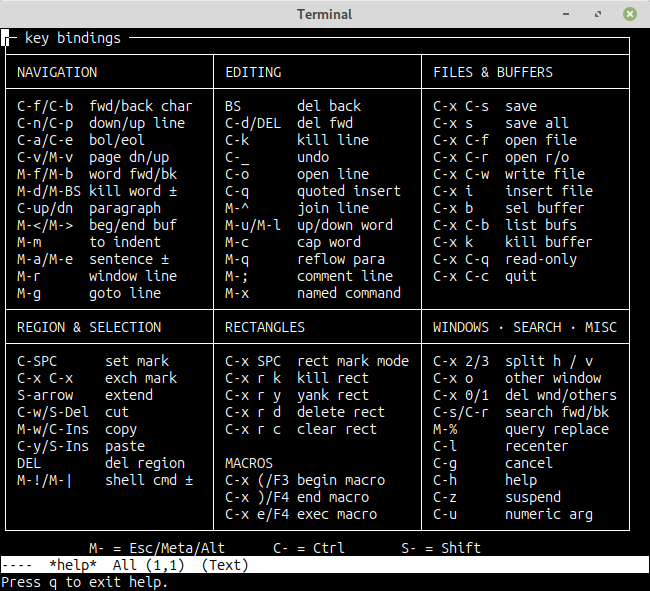Click the 'quoted insert' row

313,191
